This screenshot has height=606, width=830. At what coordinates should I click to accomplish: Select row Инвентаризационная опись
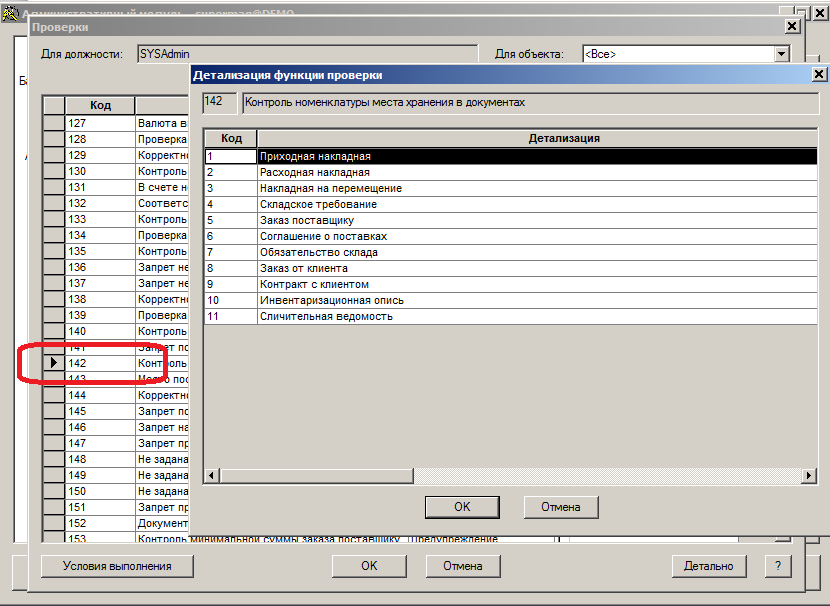pos(511,300)
